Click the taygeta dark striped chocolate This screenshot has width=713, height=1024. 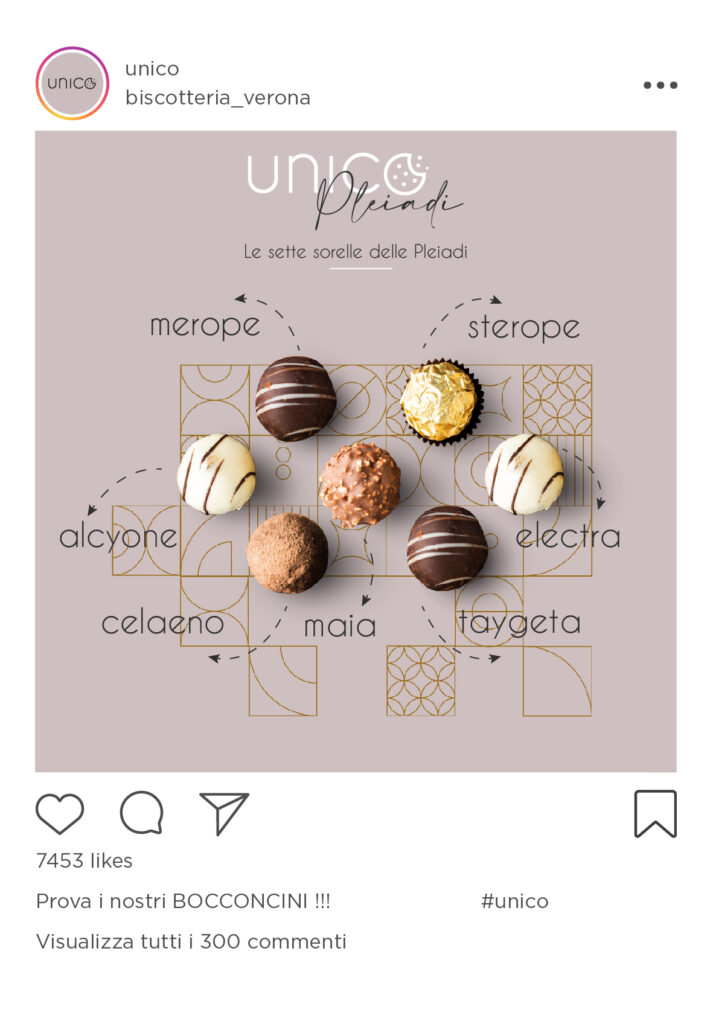pos(447,548)
